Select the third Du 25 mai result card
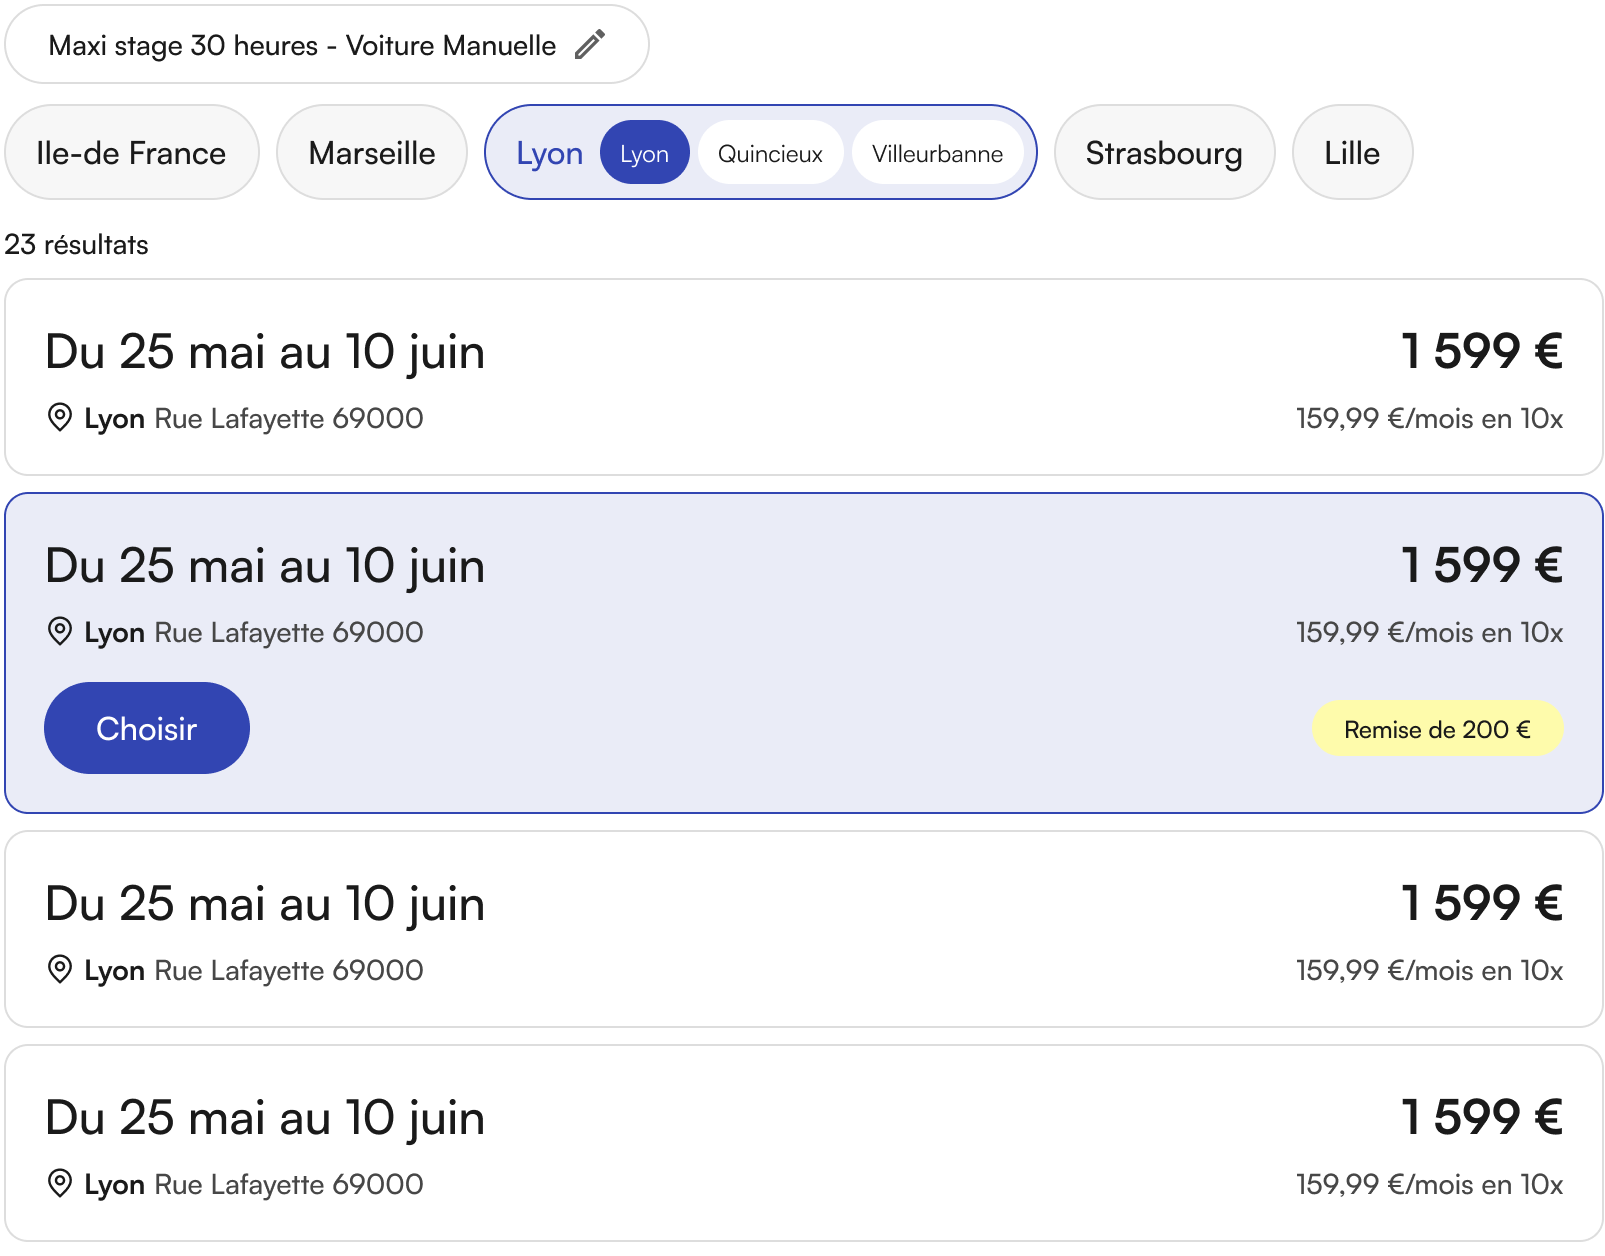Image resolution: width=1605 pixels, height=1256 pixels. pyautogui.click(x=803, y=929)
